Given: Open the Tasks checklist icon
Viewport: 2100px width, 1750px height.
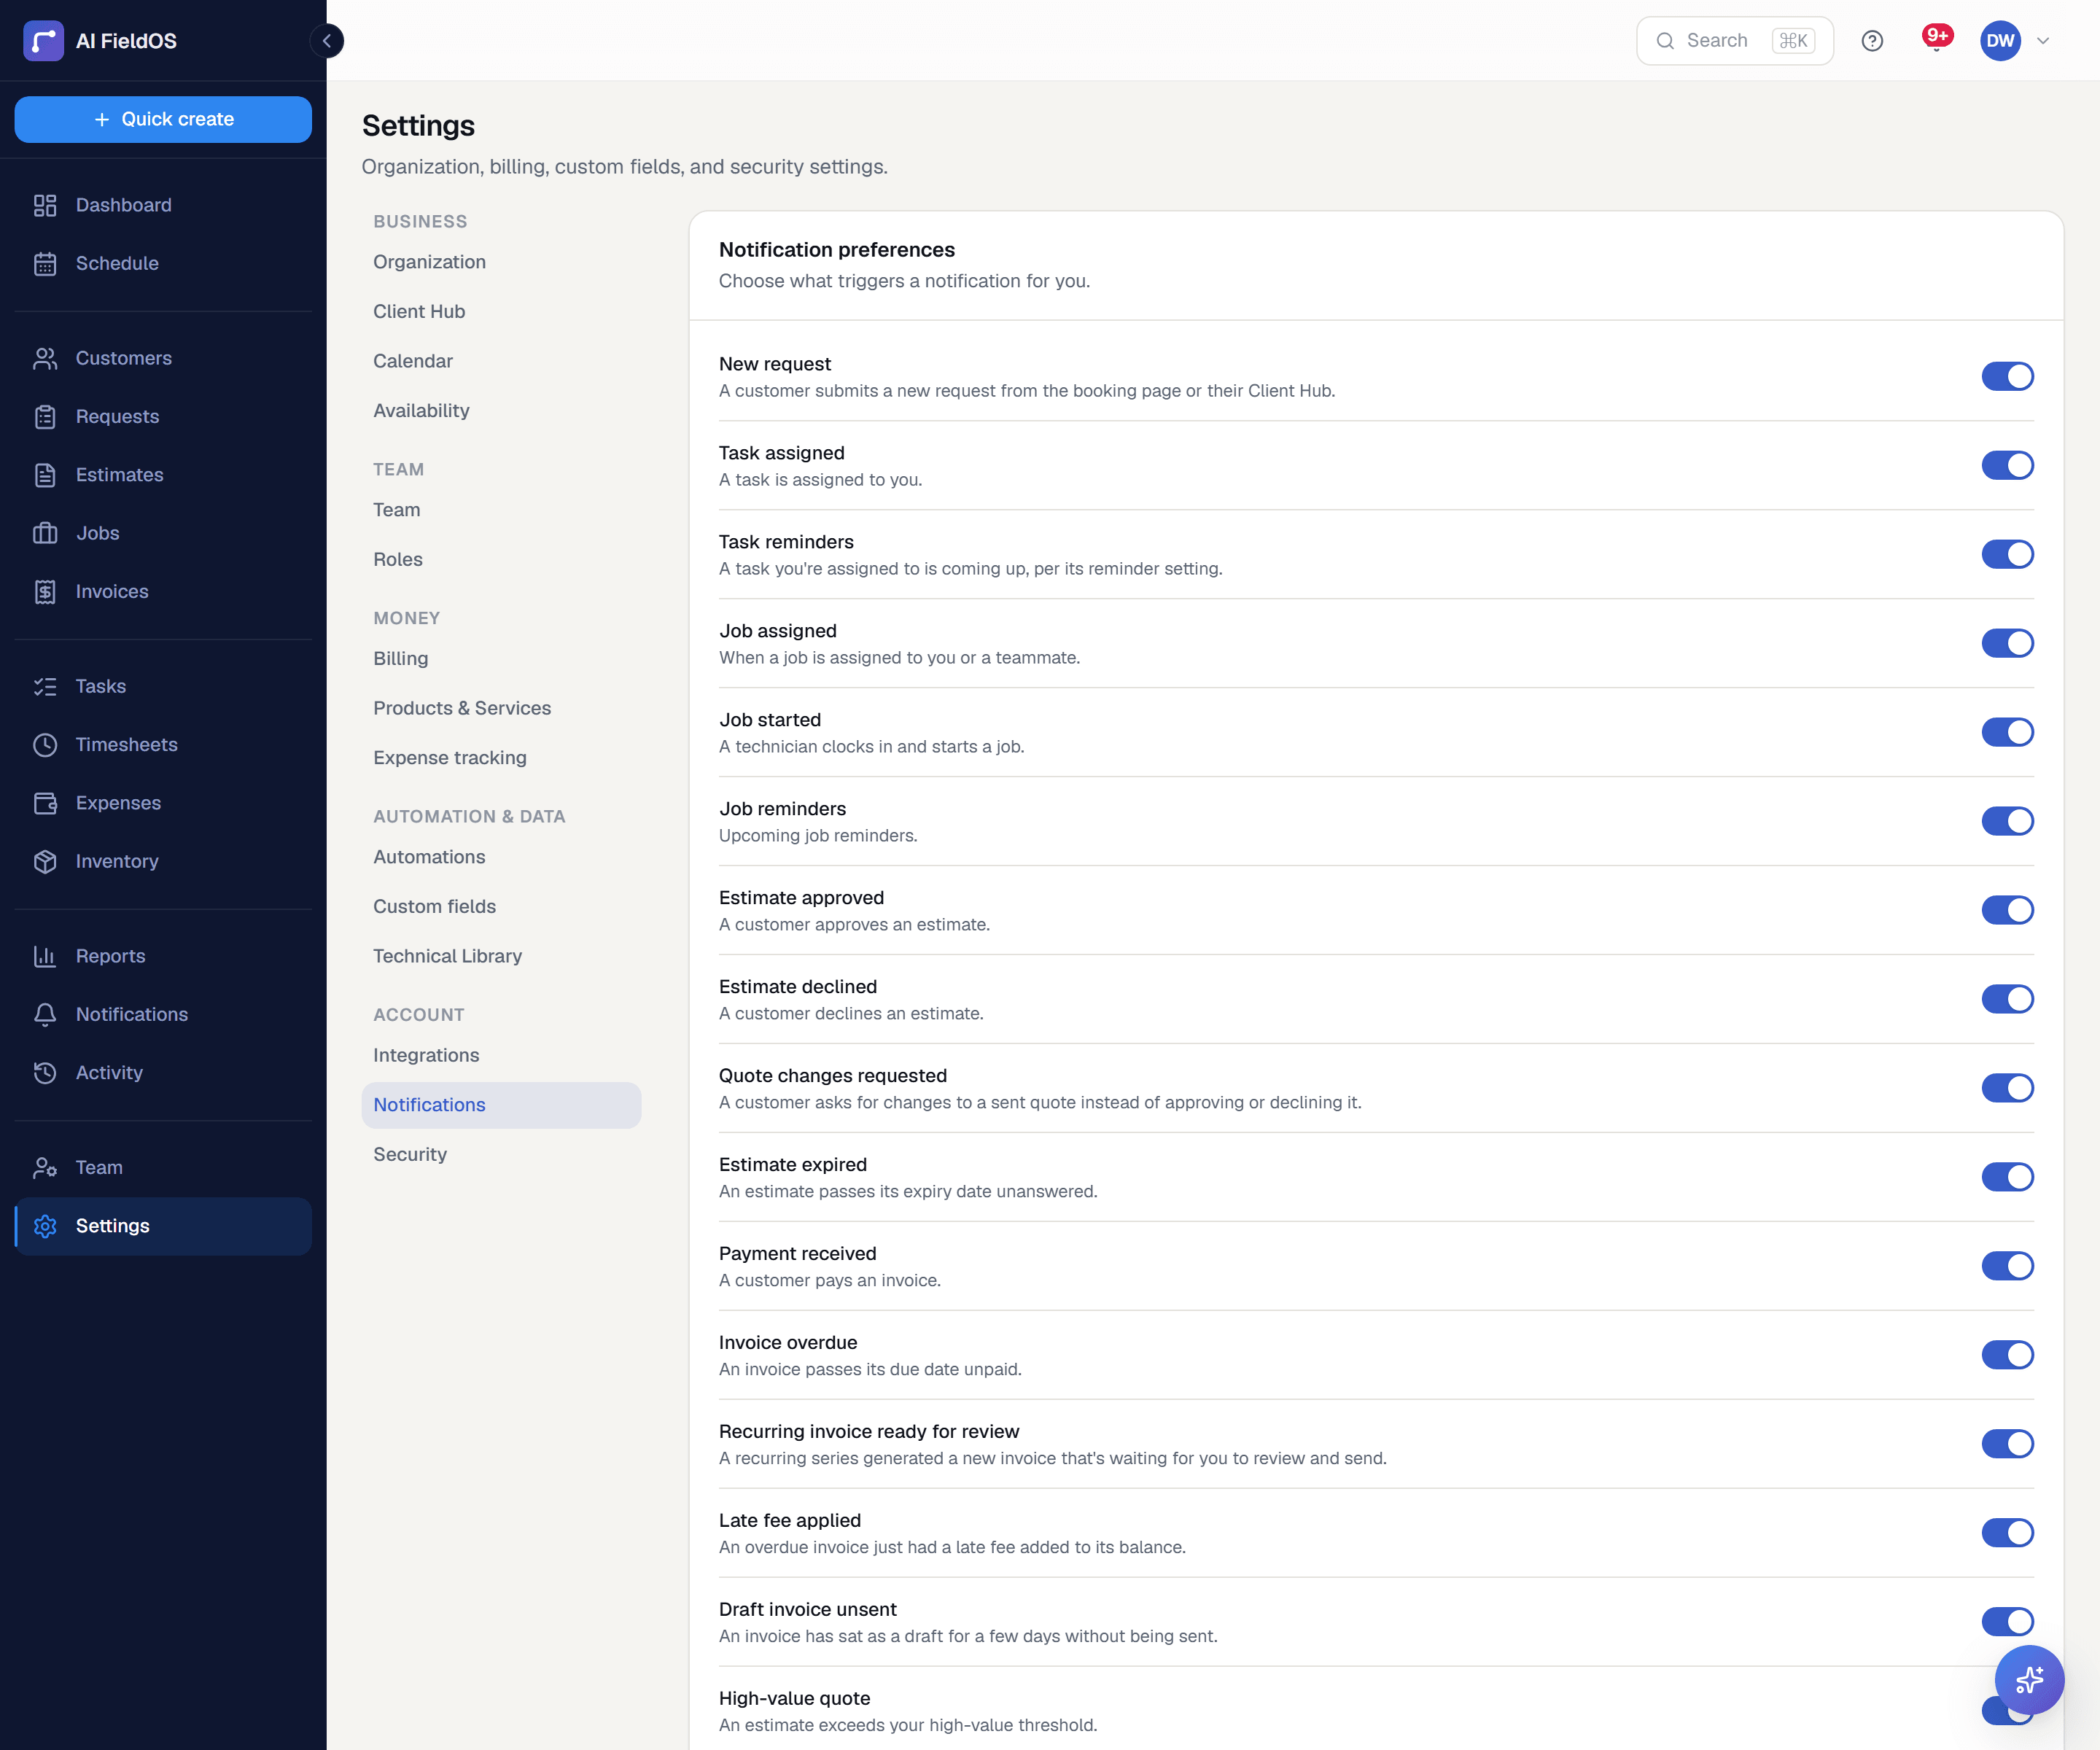Looking at the screenshot, I should [x=45, y=687].
